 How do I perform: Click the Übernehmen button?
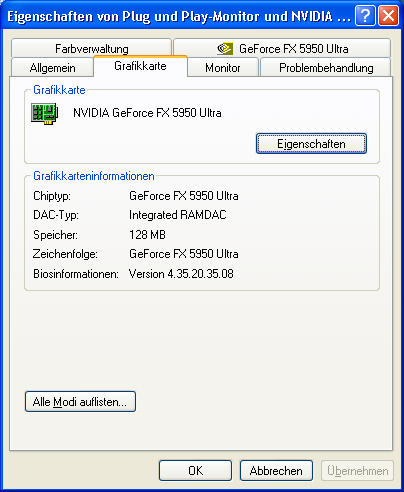357,471
